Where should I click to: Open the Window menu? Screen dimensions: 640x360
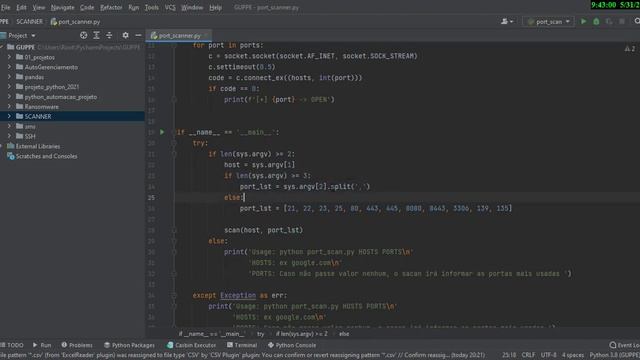pos(192,7)
